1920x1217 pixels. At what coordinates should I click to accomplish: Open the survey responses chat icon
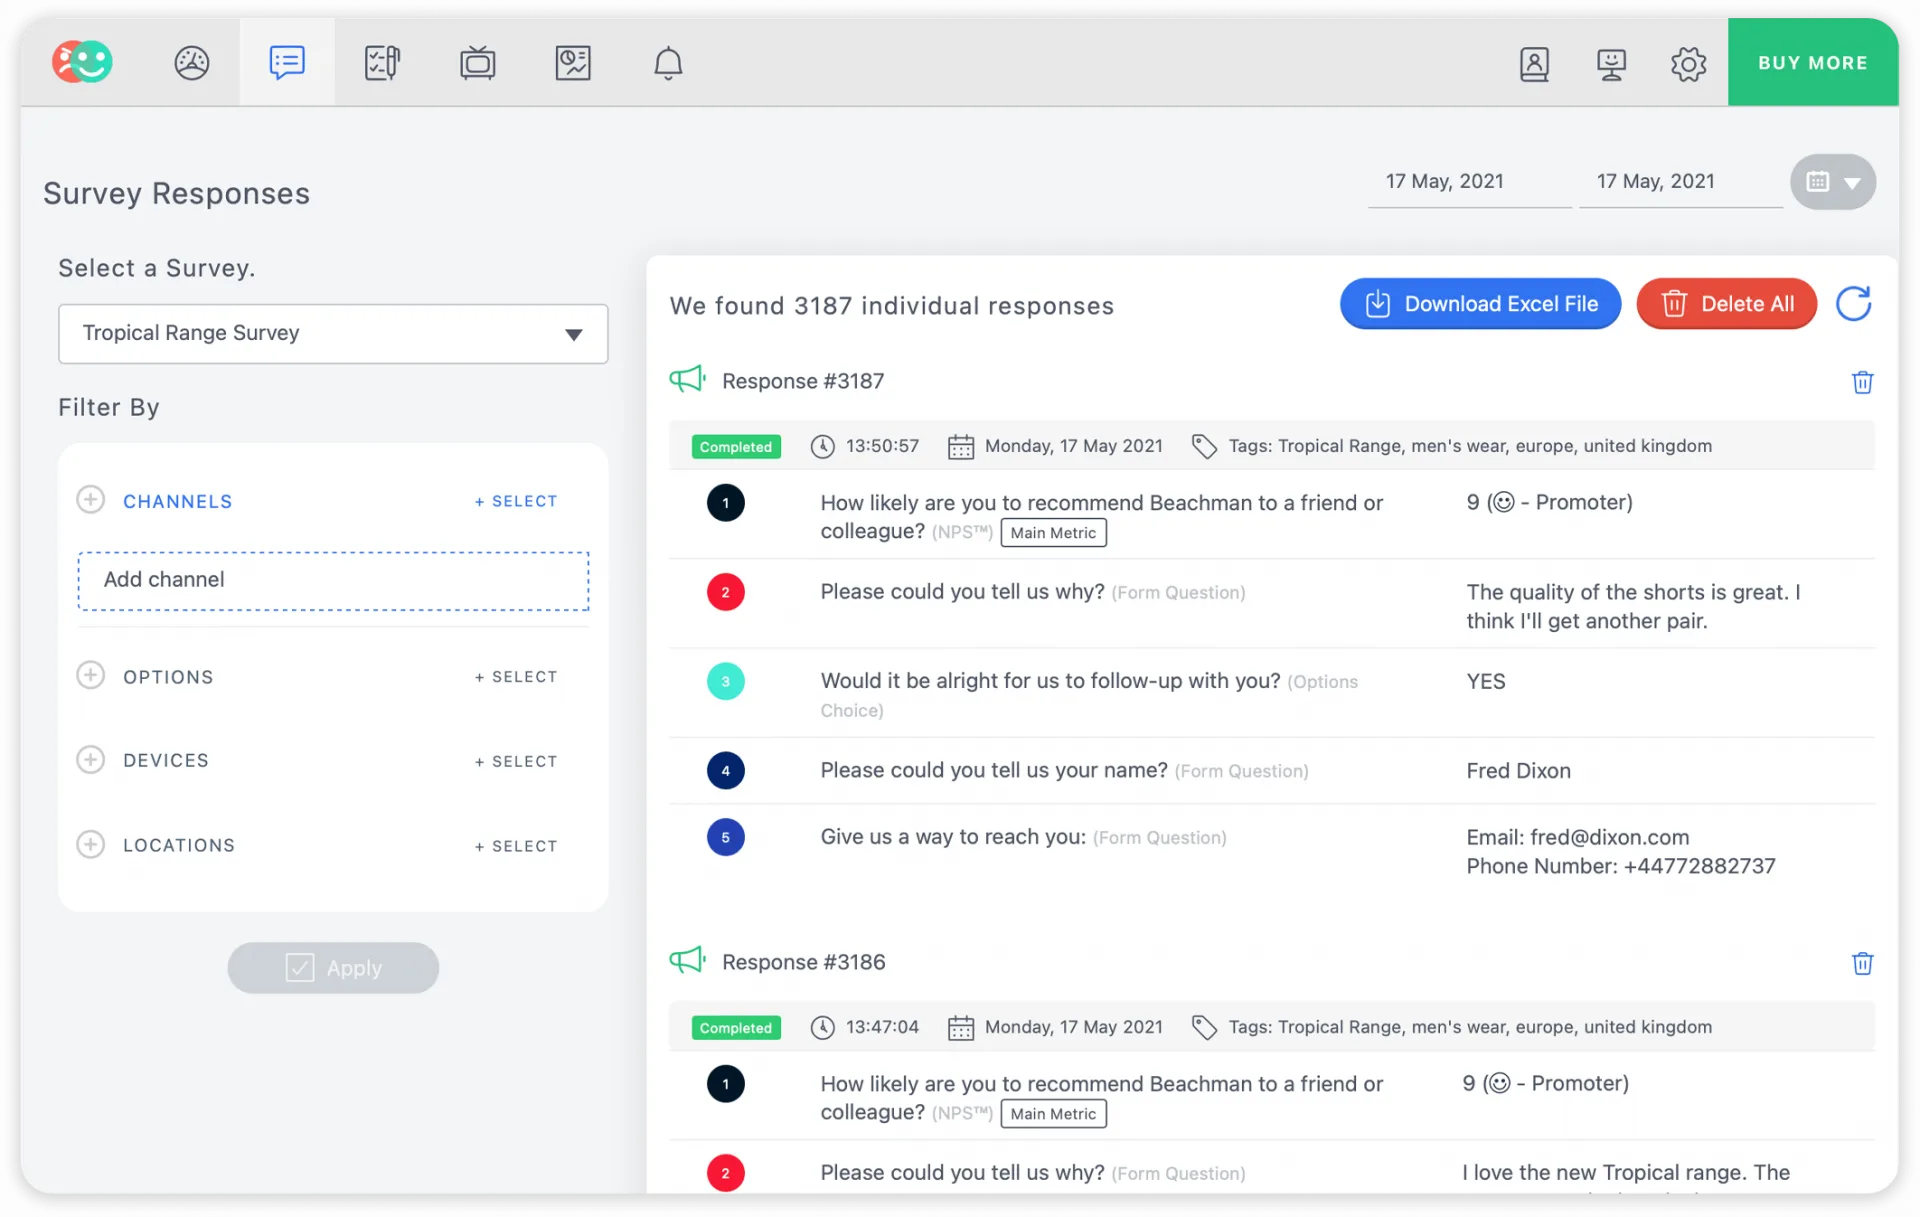tap(287, 63)
